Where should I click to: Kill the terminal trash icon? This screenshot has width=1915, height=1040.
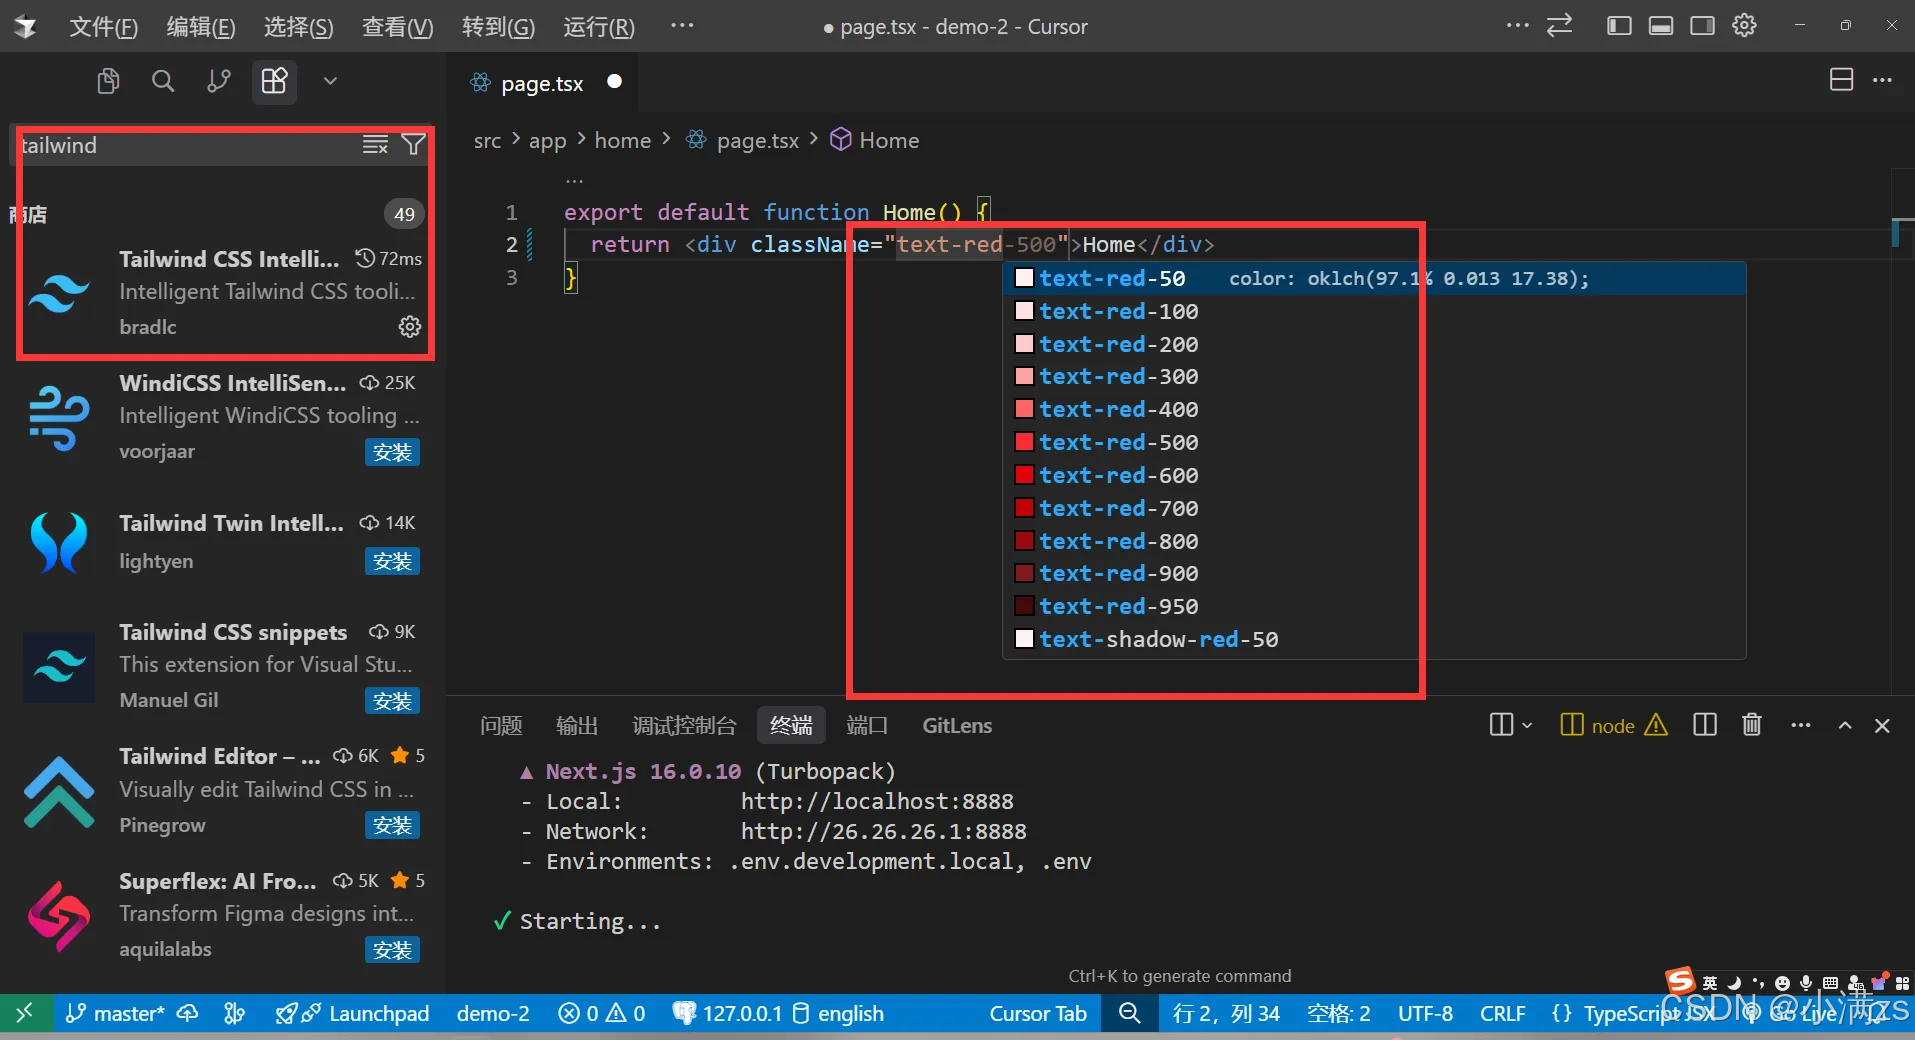click(x=1751, y=725)
